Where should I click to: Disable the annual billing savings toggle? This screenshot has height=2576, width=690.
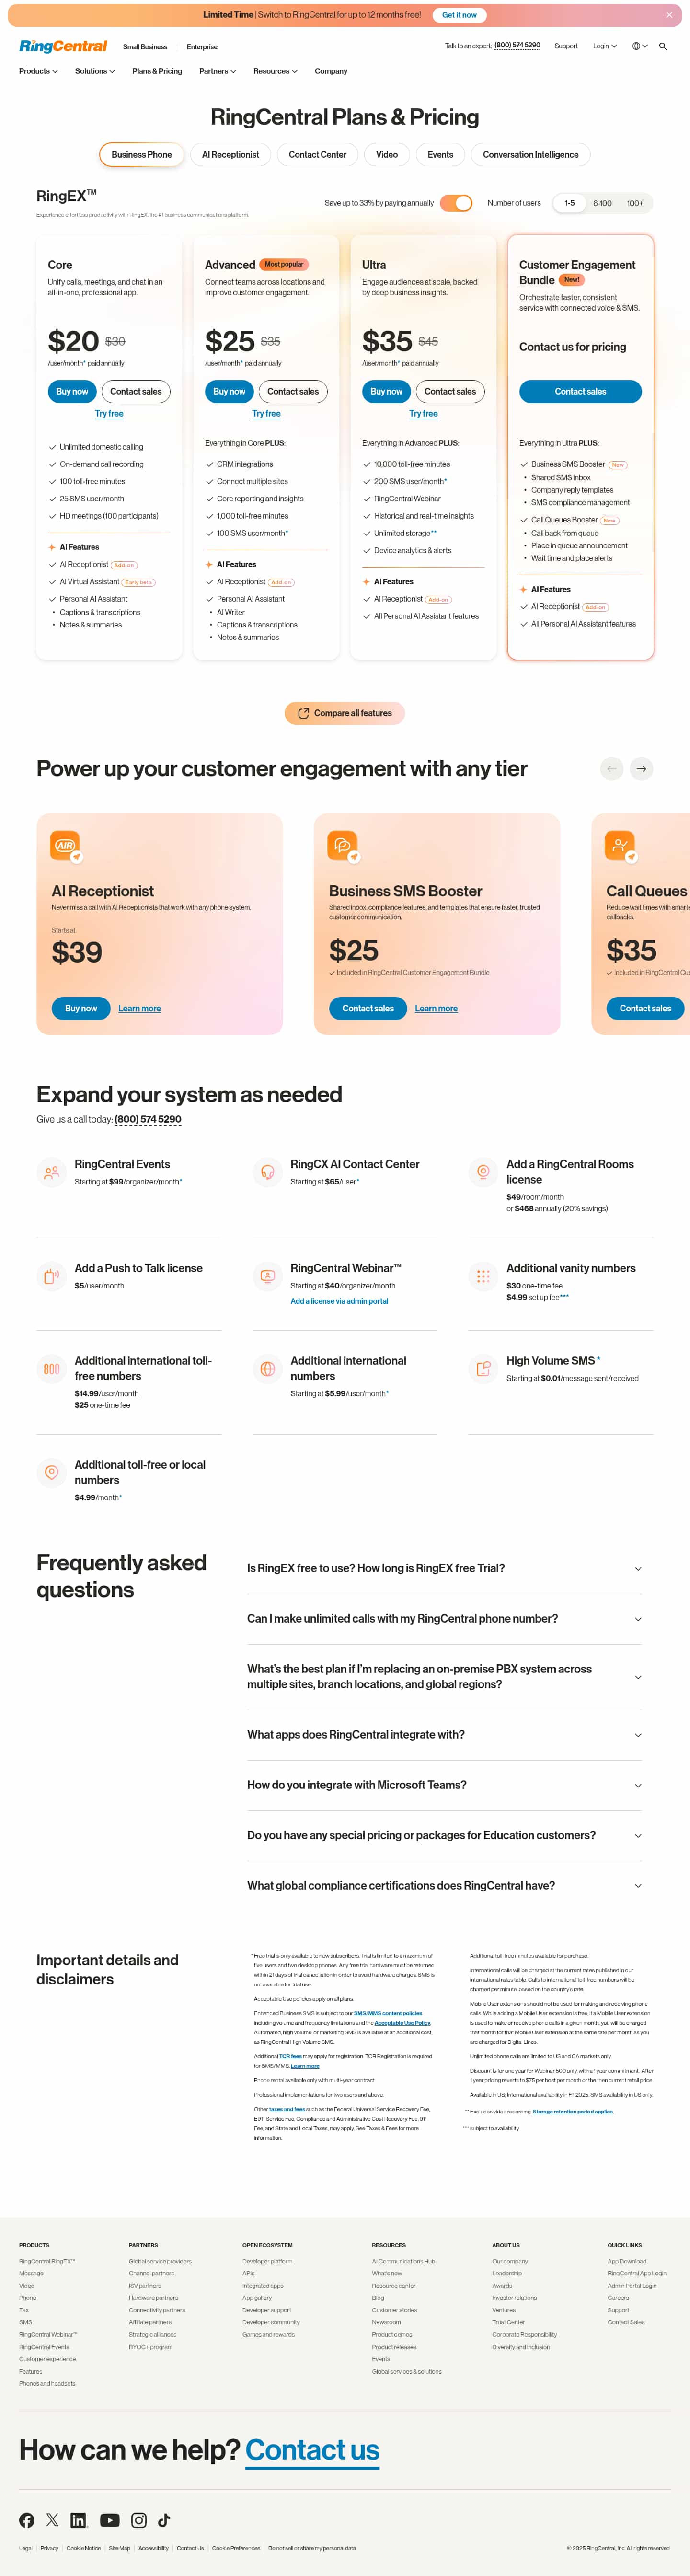tap(455, 202)
